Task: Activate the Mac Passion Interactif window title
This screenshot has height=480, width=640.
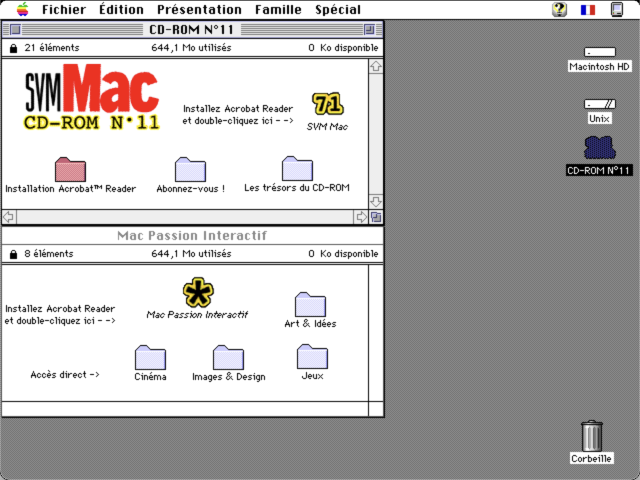Action: click(192, 236)
